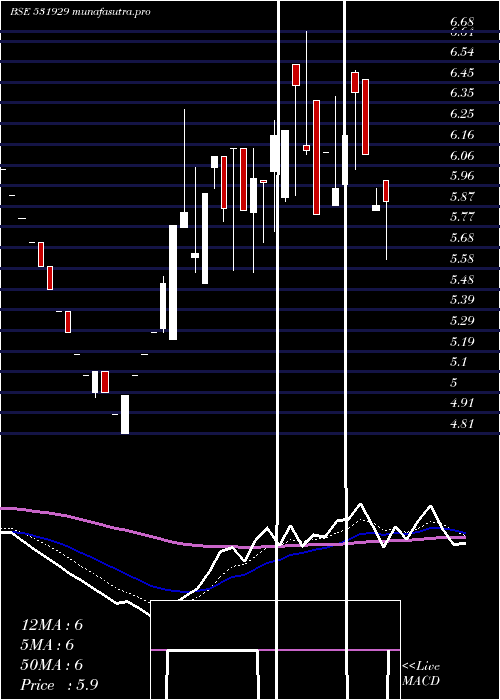
Task: Click the 6.54 price axis label
Action: click(462, 51)
